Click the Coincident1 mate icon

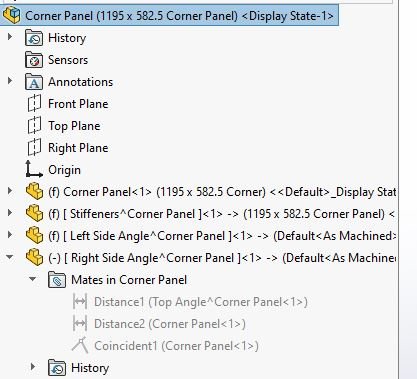click(80, 345)
